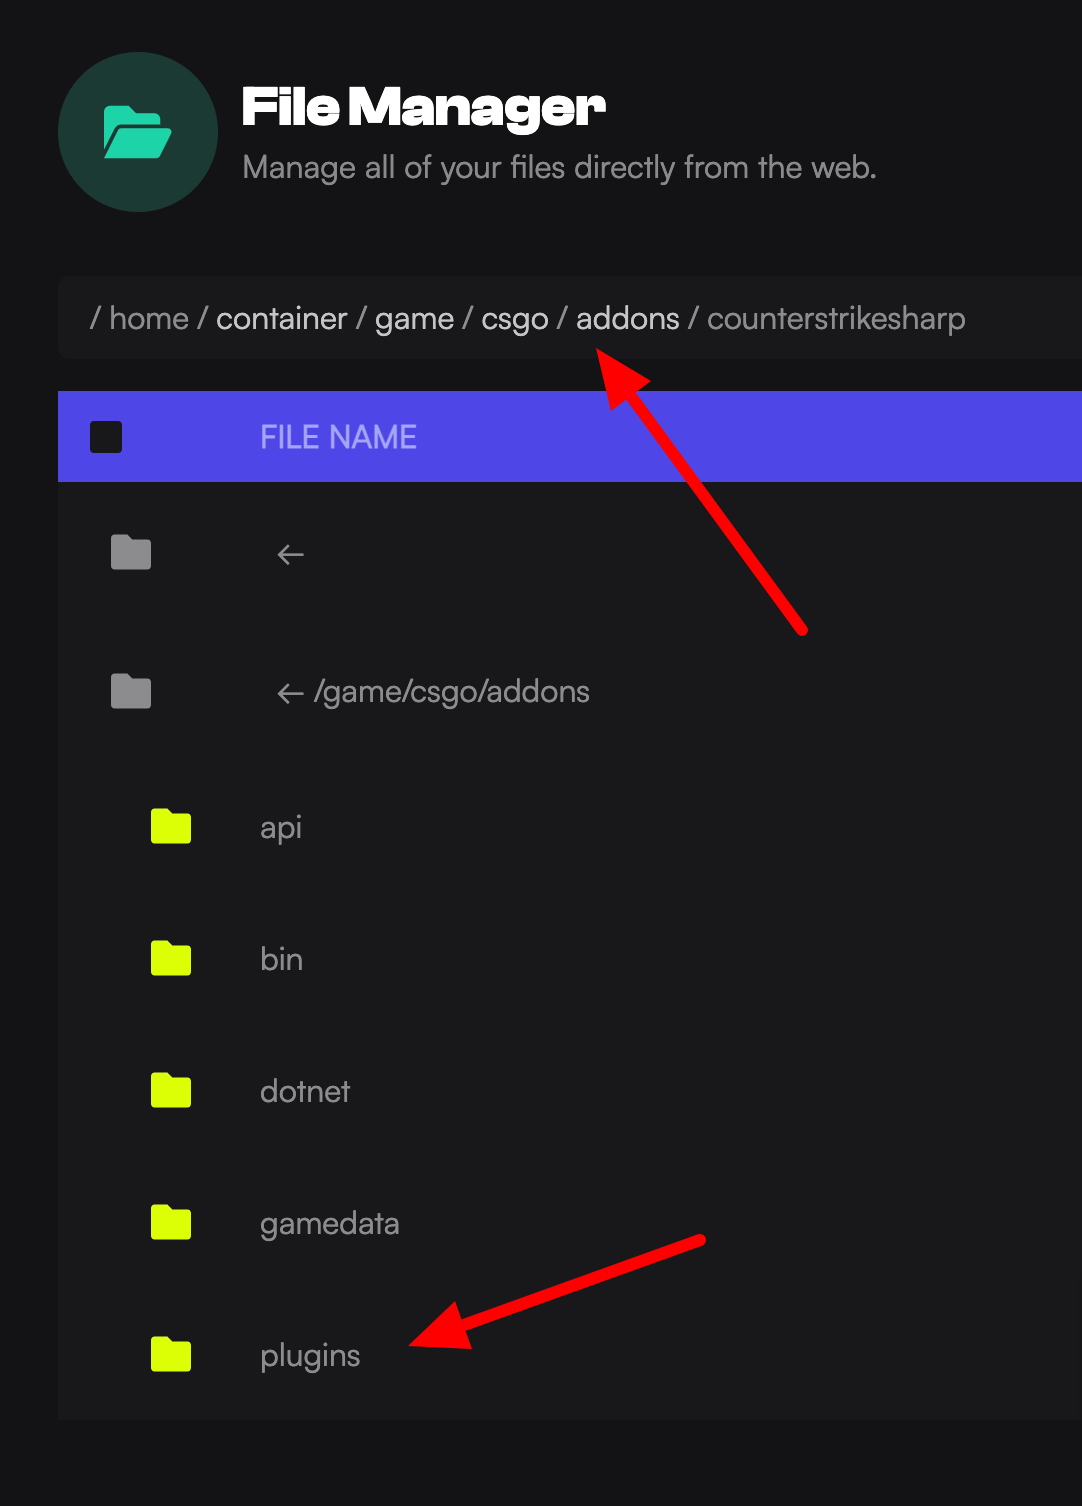Sort by FILE NAME column header
The width and height of the screenshot is (1082, 1506).
click(x=338, y=437)
